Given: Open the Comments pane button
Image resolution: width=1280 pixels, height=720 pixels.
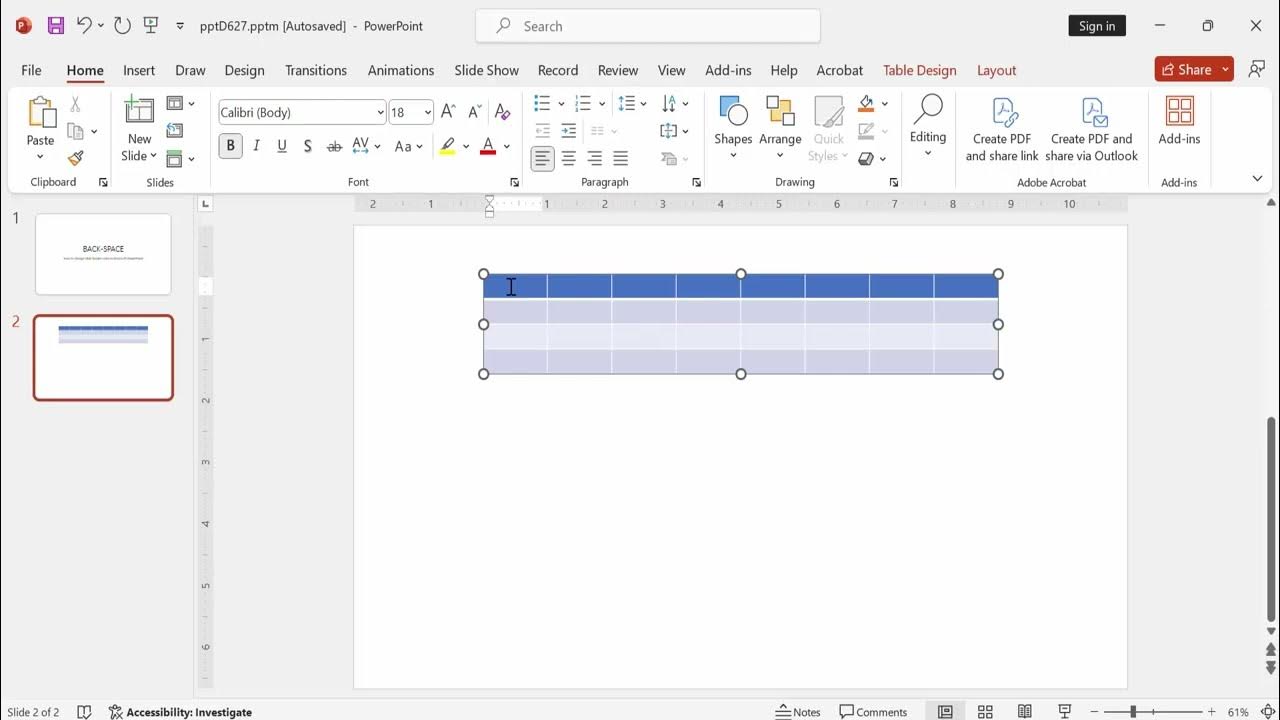Looking at the screenshot, I should coord(873,712).
